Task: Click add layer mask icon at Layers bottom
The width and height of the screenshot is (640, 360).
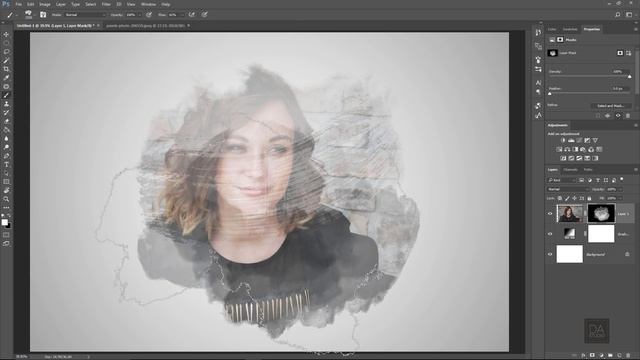Action: [592, 356]
